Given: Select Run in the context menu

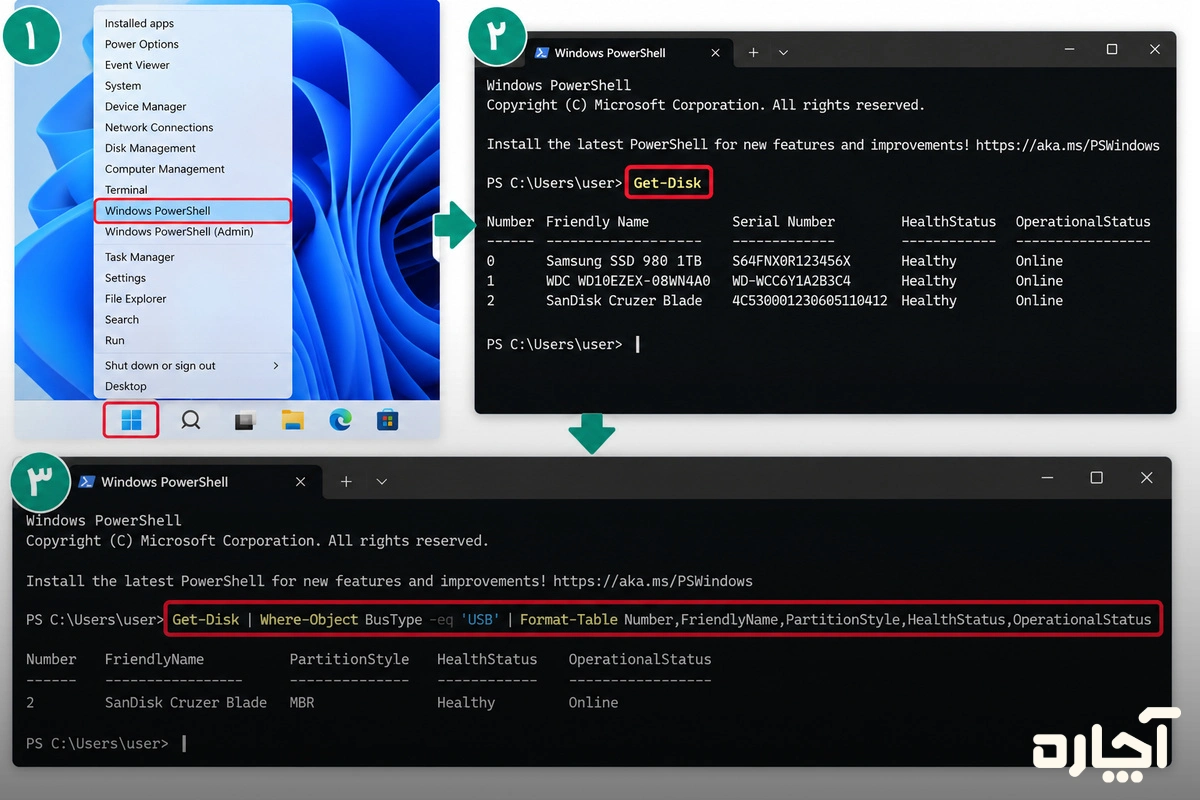Looking at the screenshot, I should pos(115,341).
